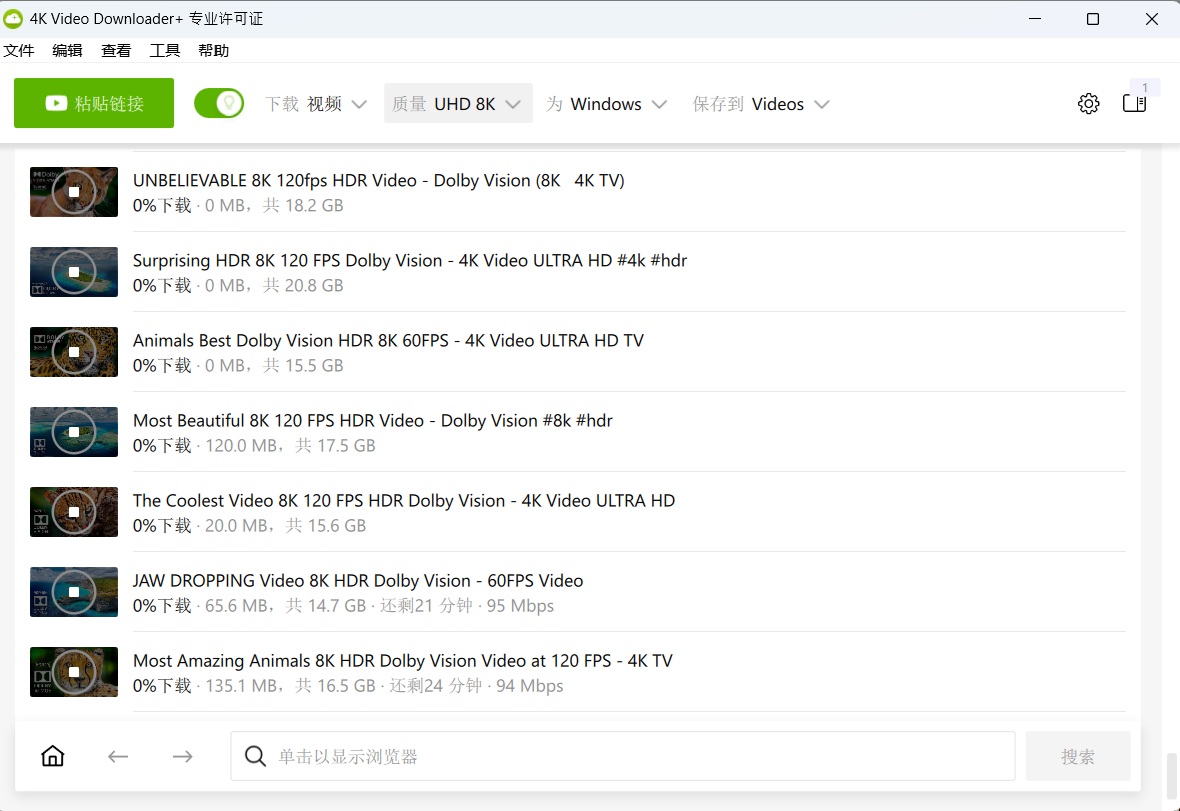Stop download of UNBELIEVABLE 8K 120fps video
1180x811 pixels.
[74, 192]
